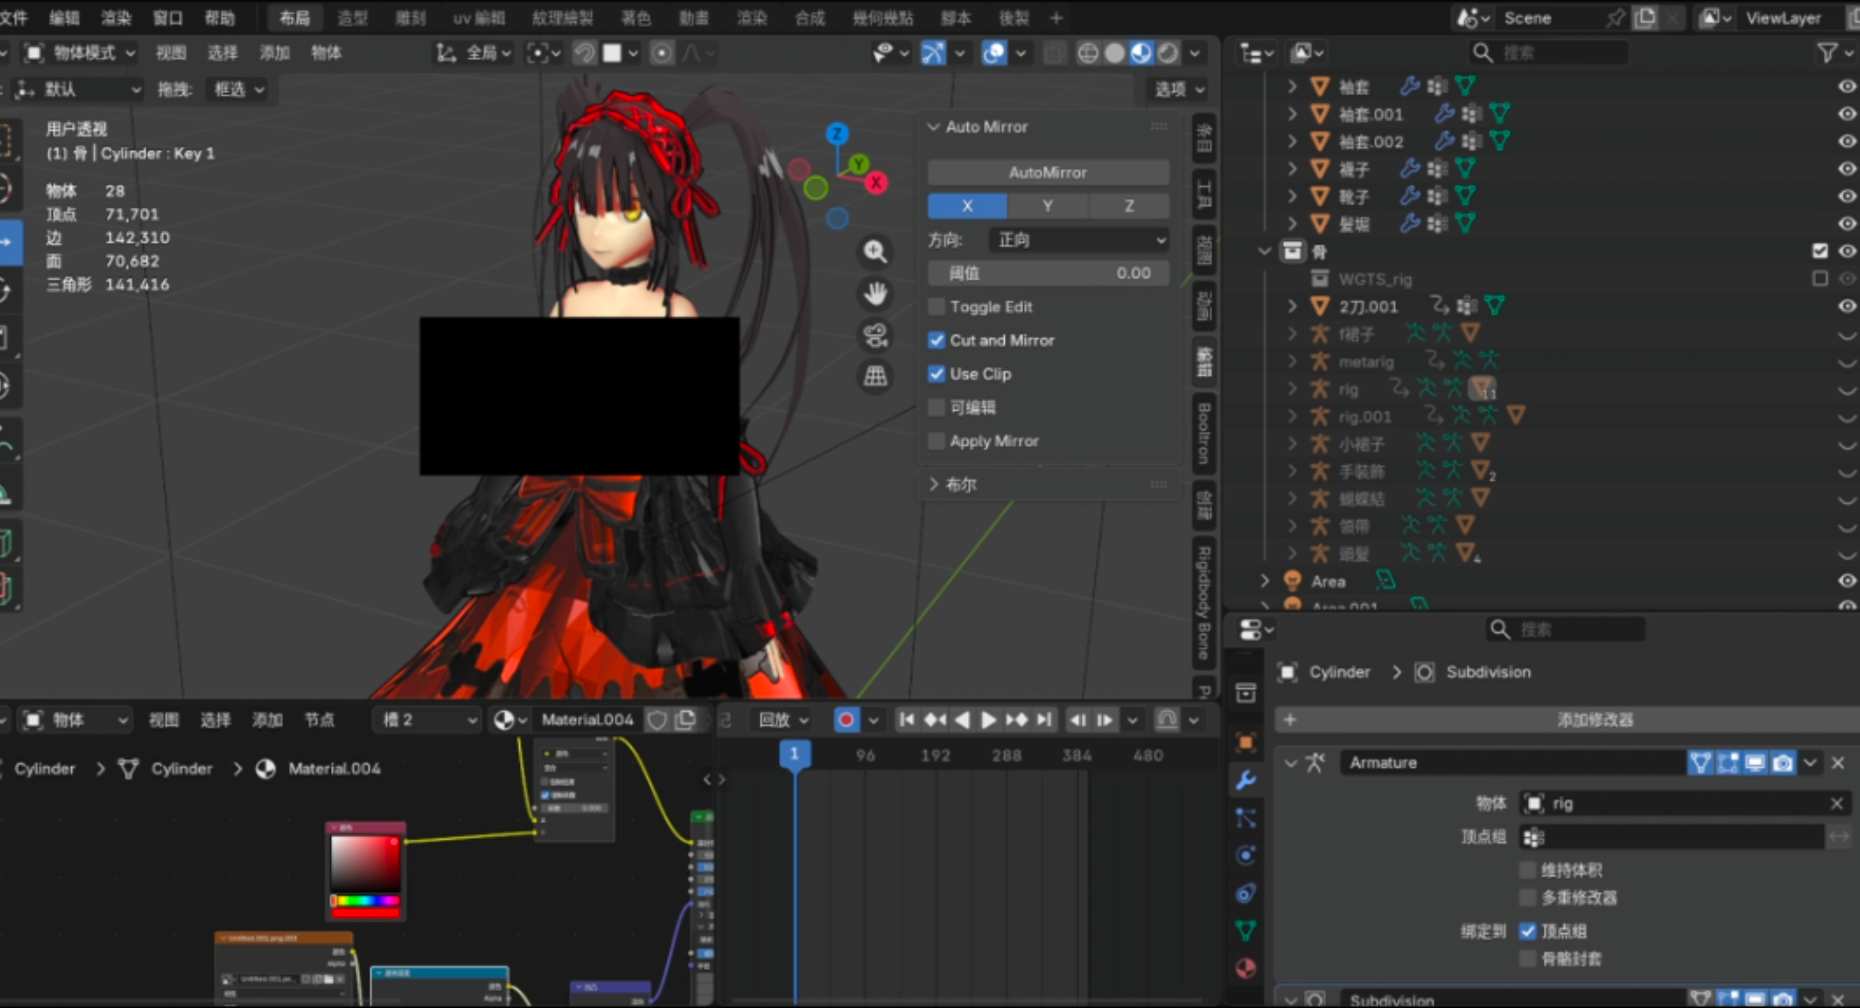Open the 帮助 menu
Viewport: 1860px width, 1008px height.
point(219,18)
